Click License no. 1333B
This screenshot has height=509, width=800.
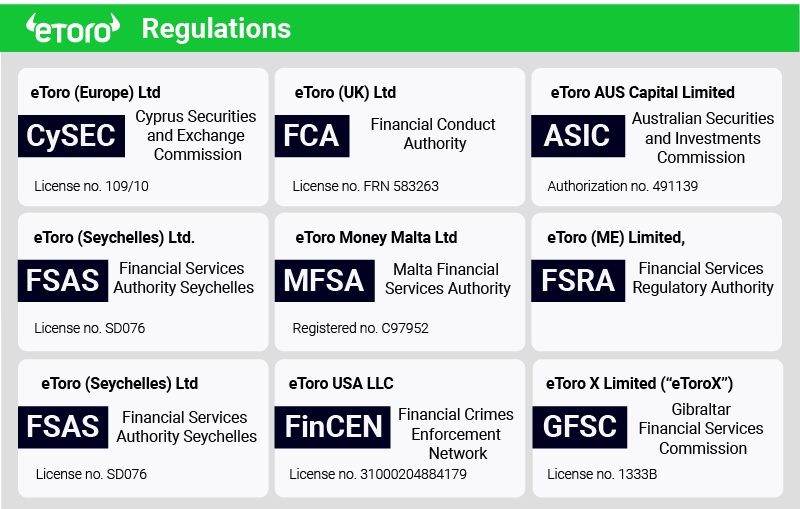[x=602, y=474]
